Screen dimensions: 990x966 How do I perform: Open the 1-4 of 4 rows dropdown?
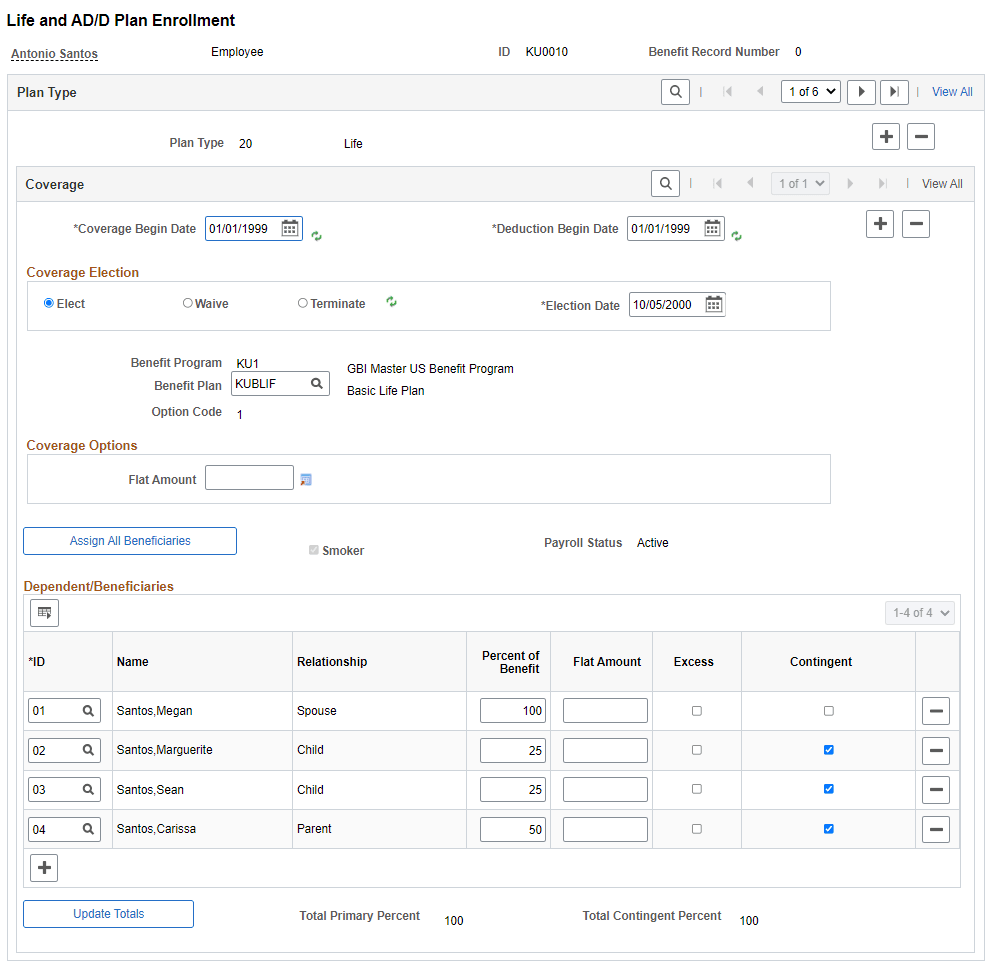click(919, 612)
